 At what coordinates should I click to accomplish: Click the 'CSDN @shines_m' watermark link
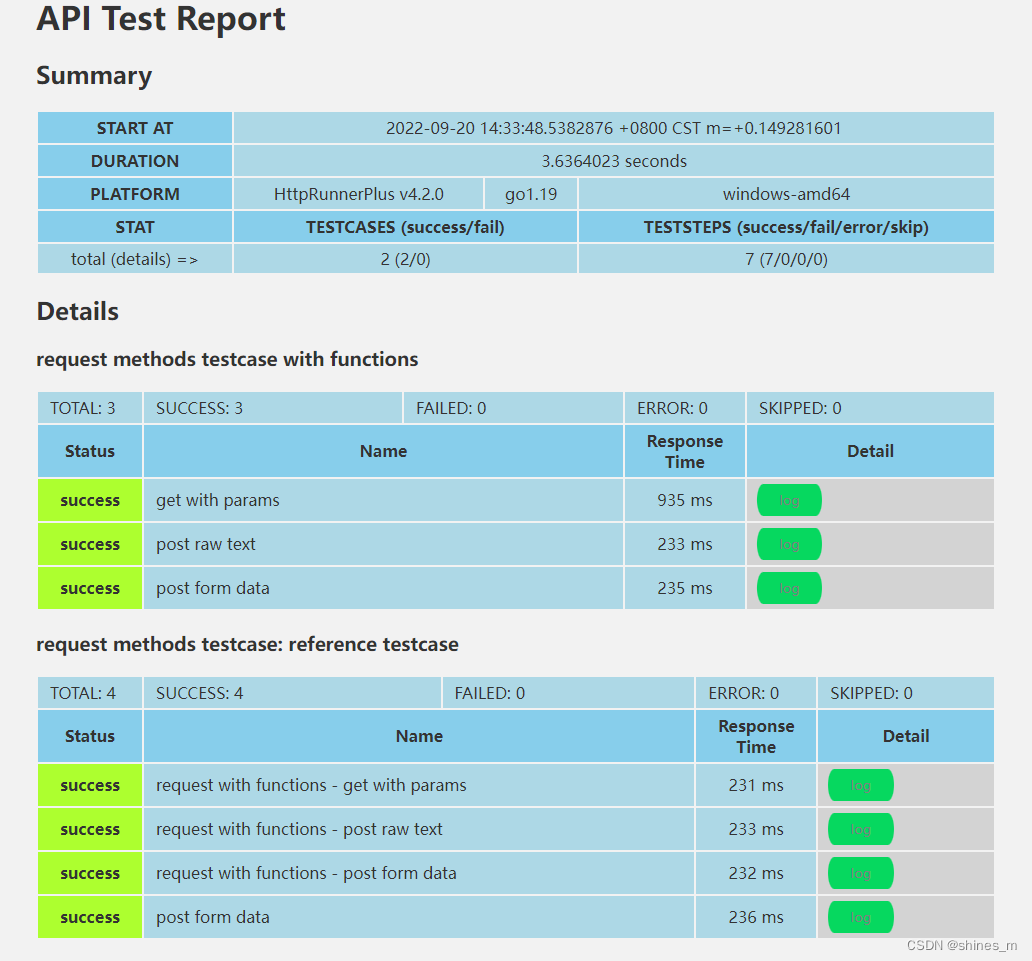962,944
